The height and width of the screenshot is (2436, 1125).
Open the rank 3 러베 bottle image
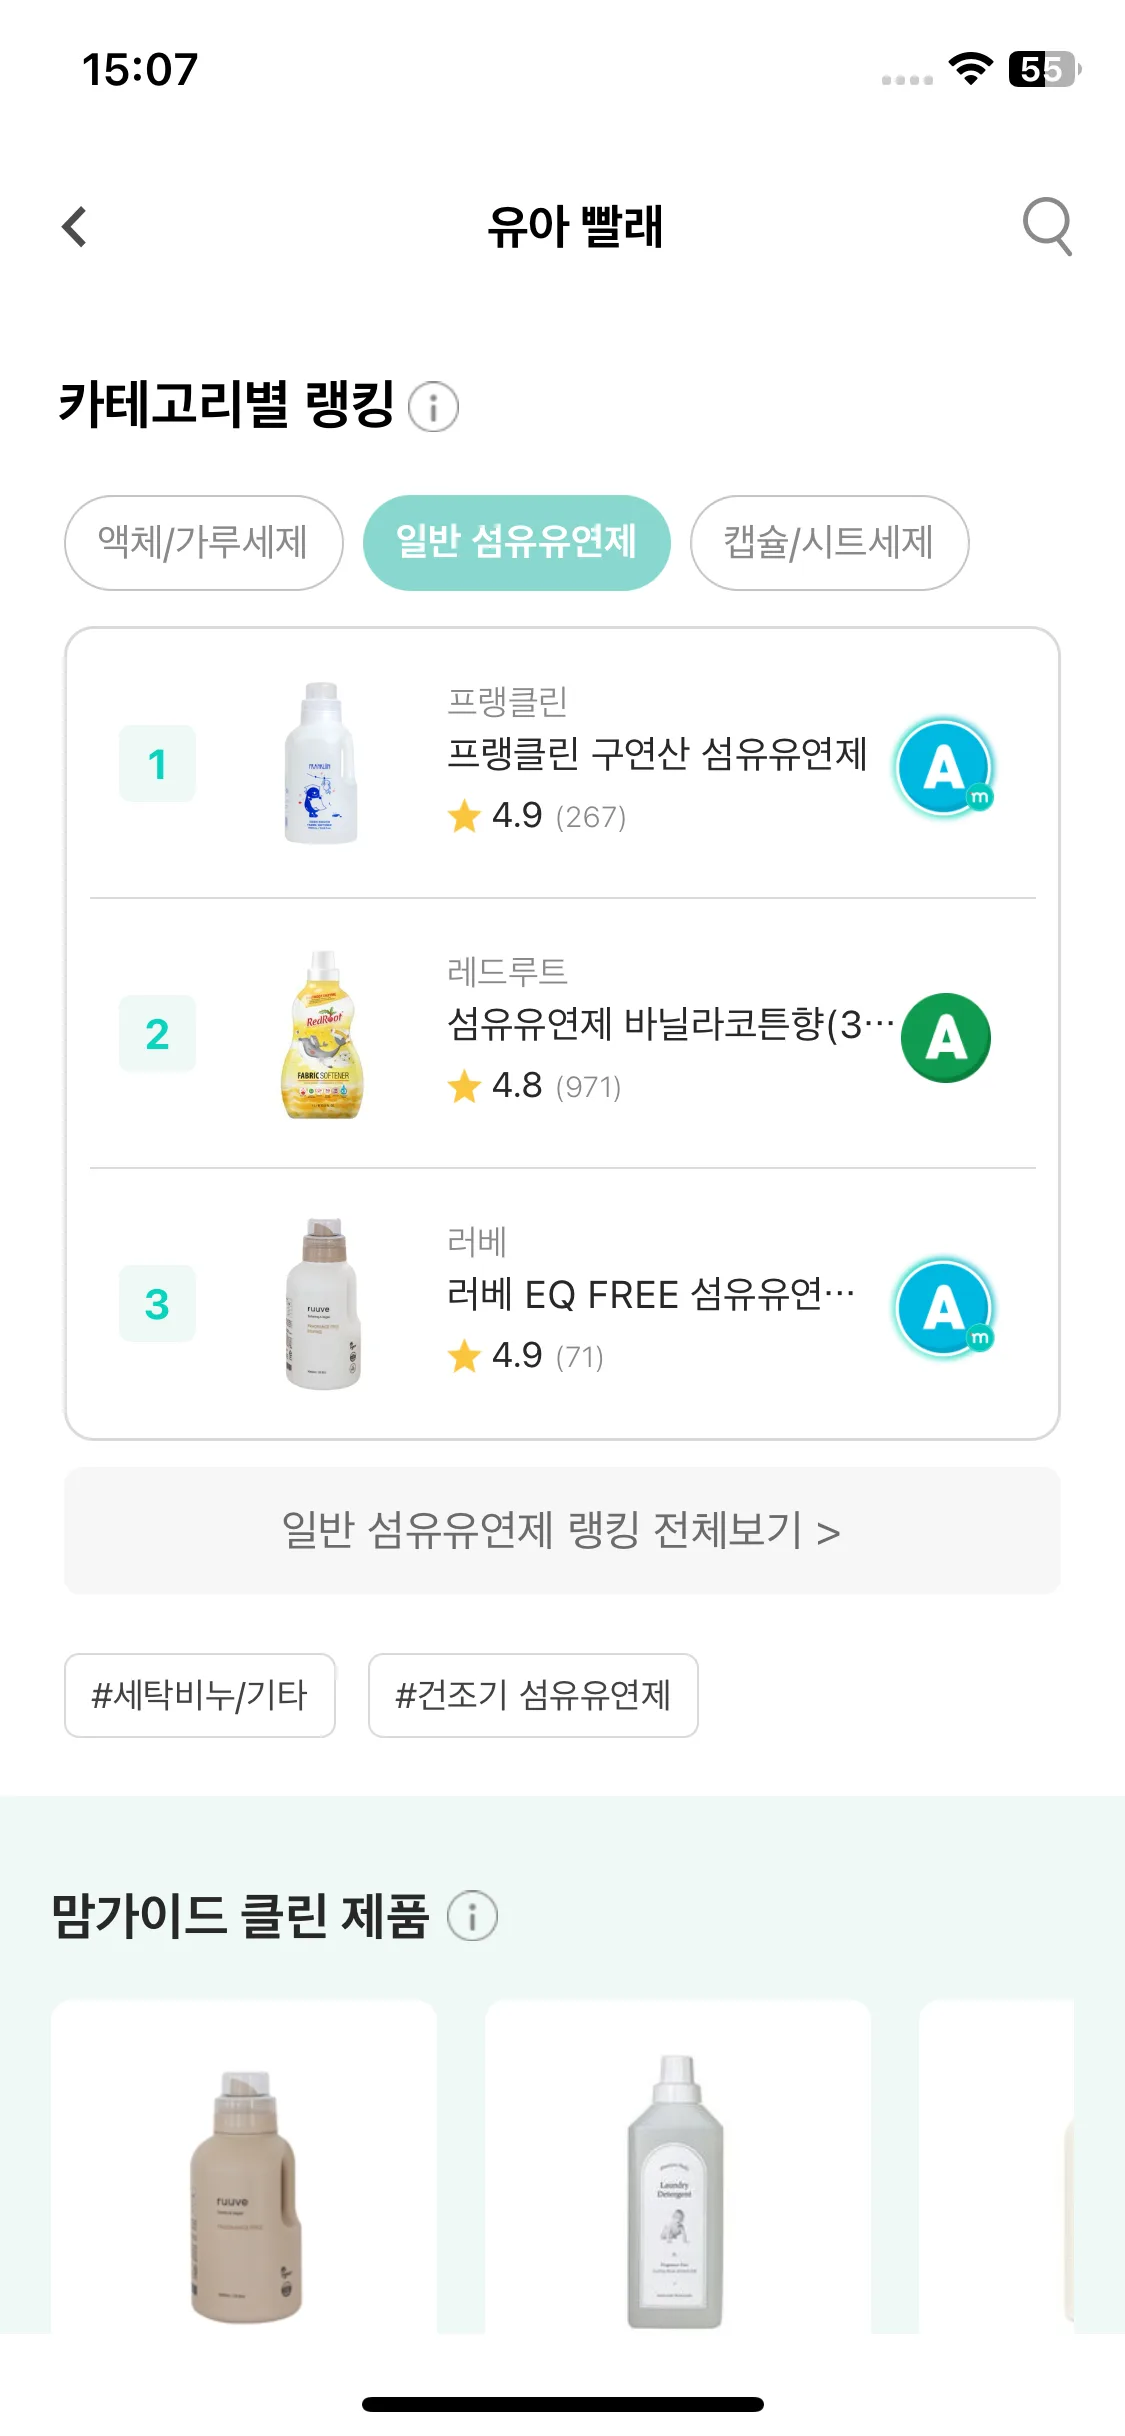point(322,1304)
